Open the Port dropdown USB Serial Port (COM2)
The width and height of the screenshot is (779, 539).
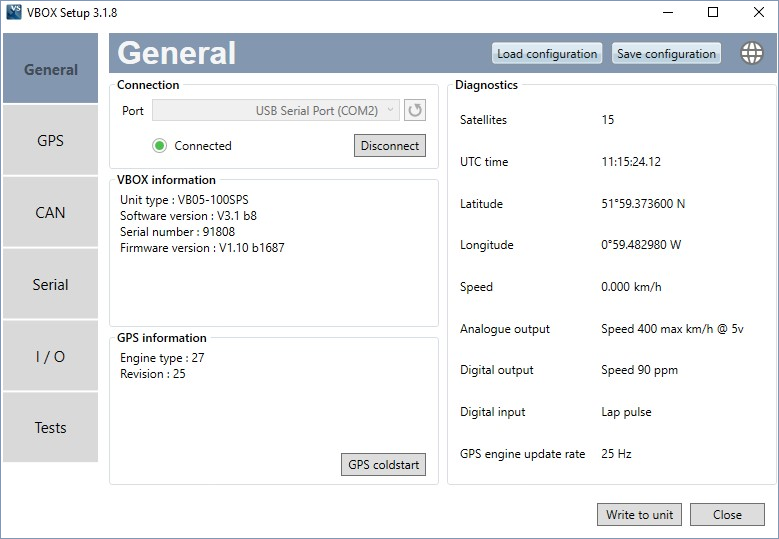click(x=276, y=110)
